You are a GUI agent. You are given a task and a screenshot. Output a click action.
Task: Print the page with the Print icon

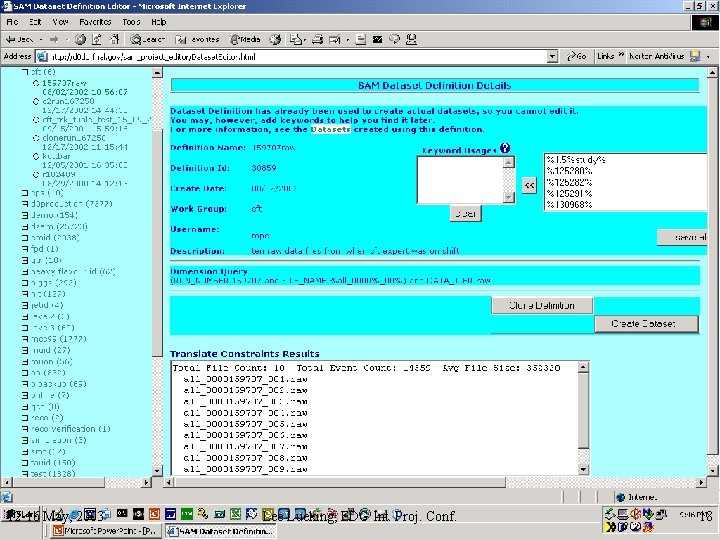click(x=317, y=39)
